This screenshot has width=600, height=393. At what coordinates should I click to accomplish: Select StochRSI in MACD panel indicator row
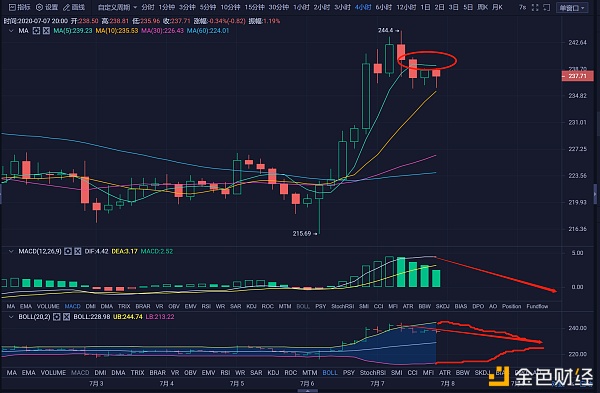click(342, 307)
